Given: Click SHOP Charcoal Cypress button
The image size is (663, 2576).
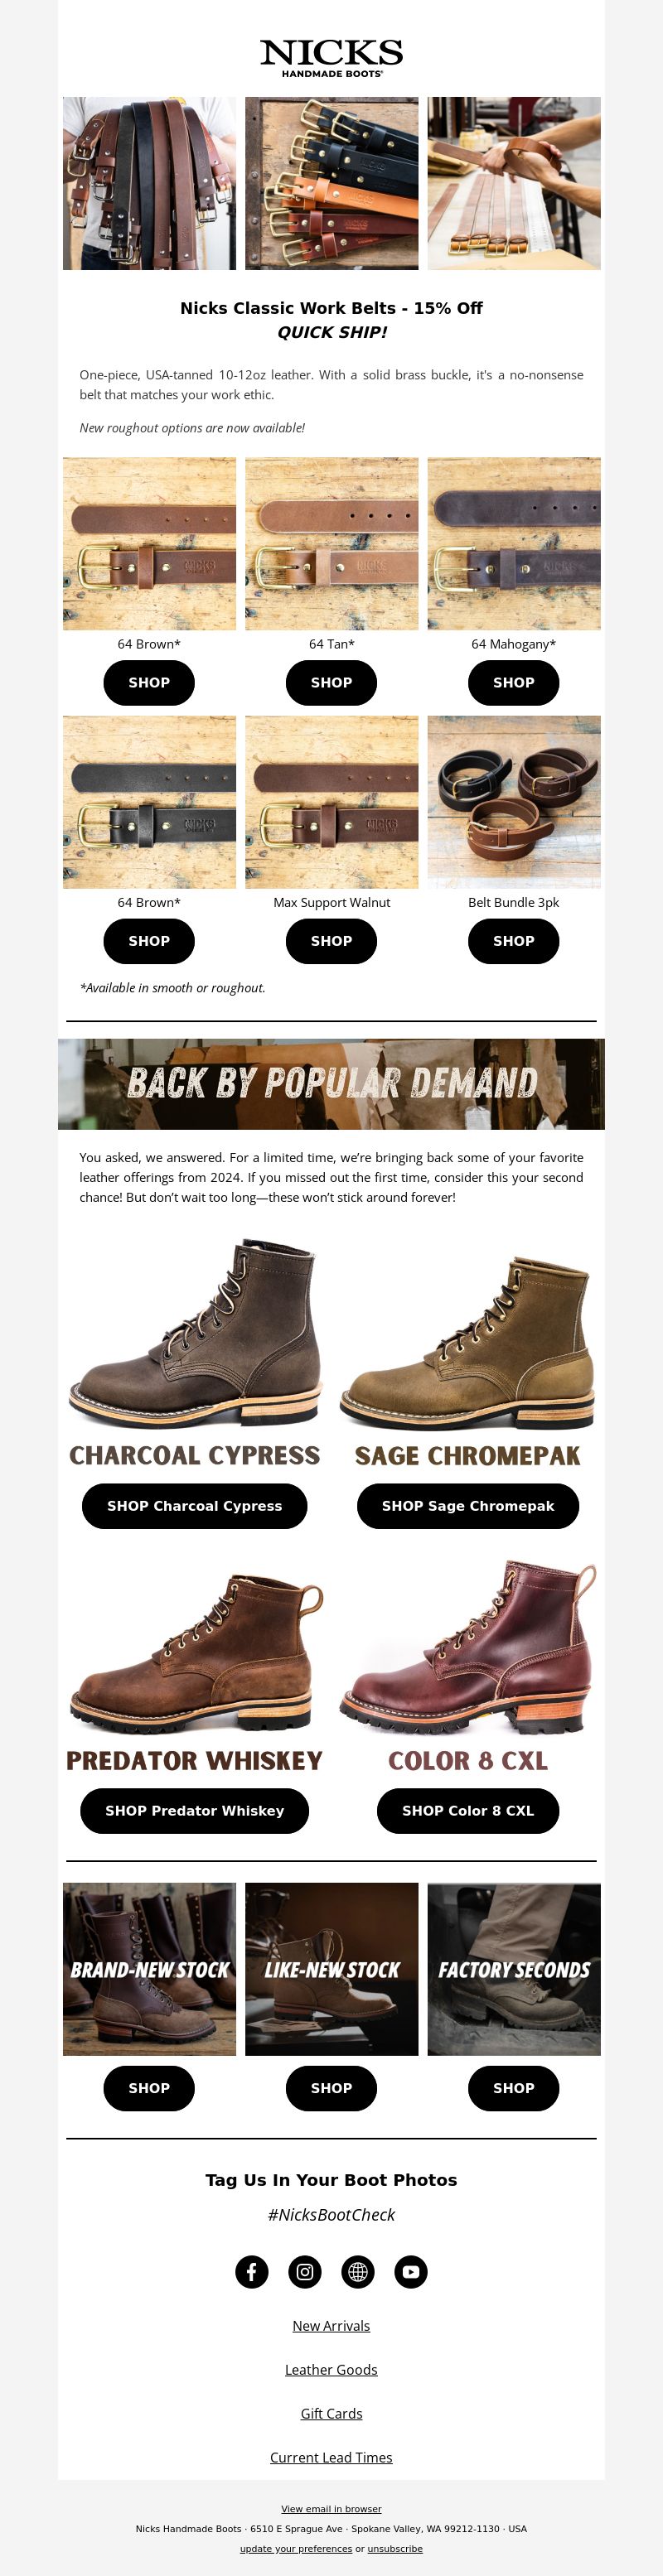Looking at the screenshot, I should pos(194,1506).
